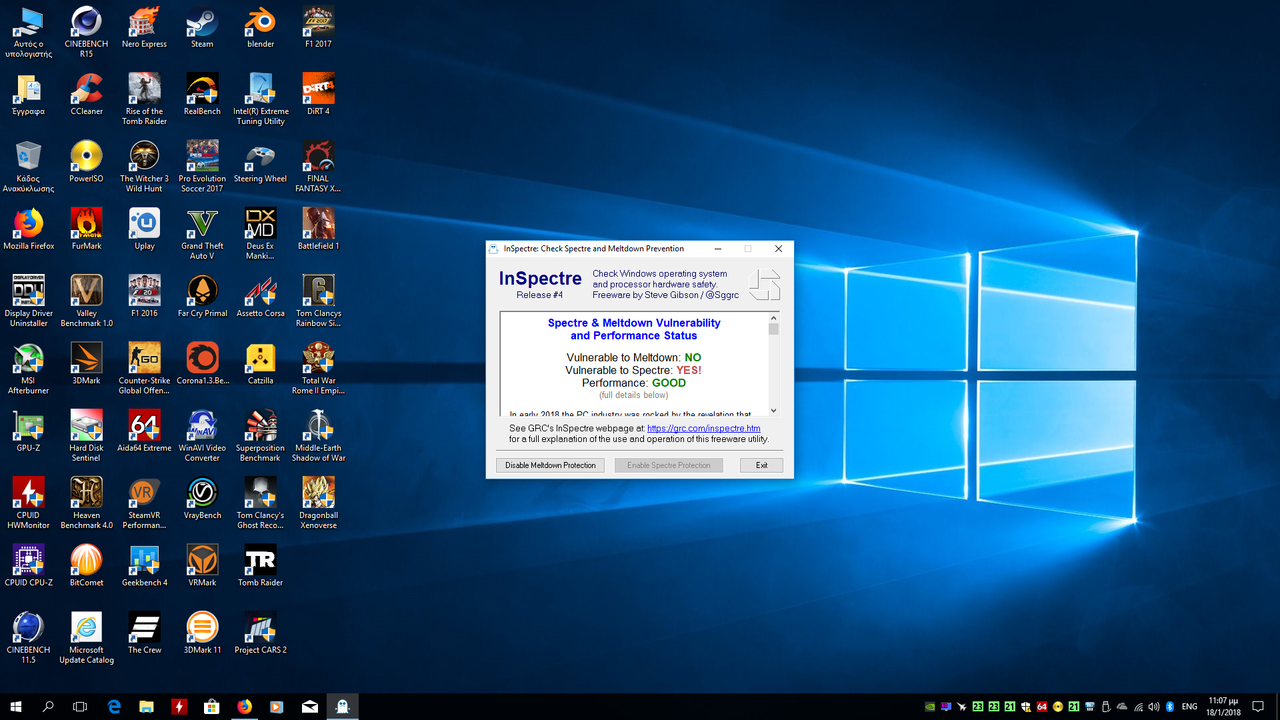Select the Nero Express desktop icon

tap(144, 27)
